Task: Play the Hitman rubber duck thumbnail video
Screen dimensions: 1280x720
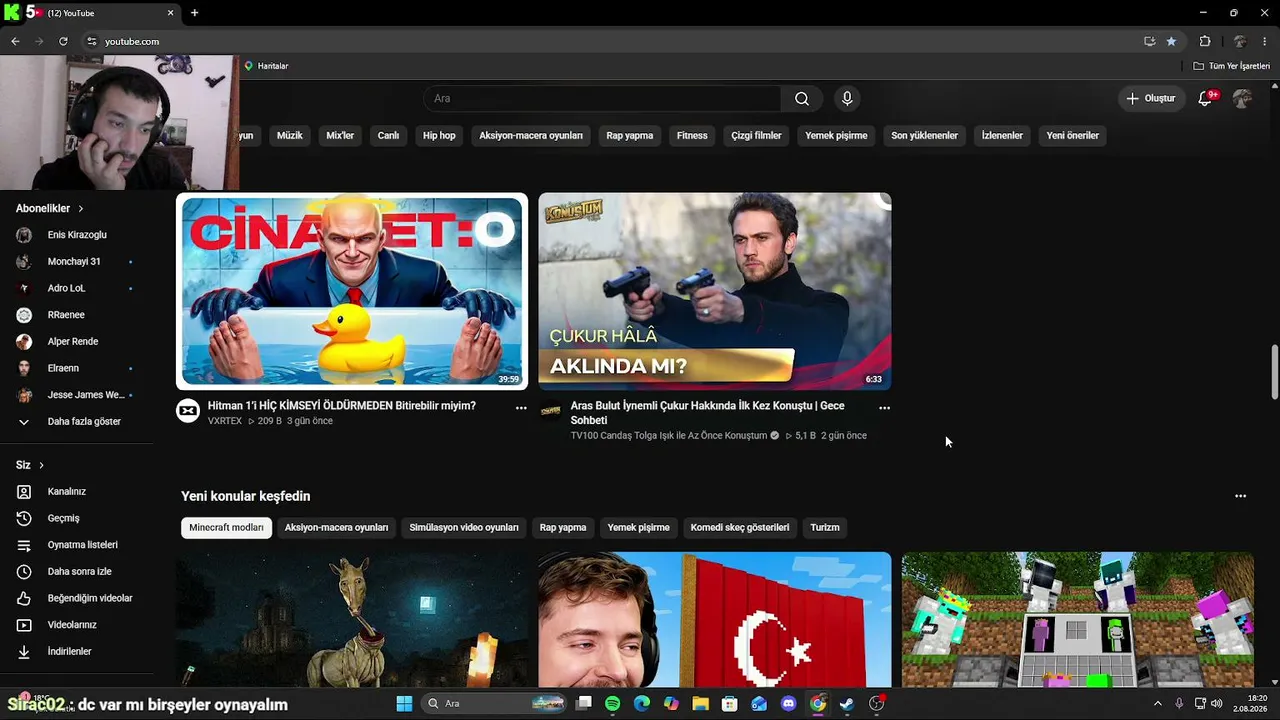Action: pyautogui.click(x=352, y=291)
